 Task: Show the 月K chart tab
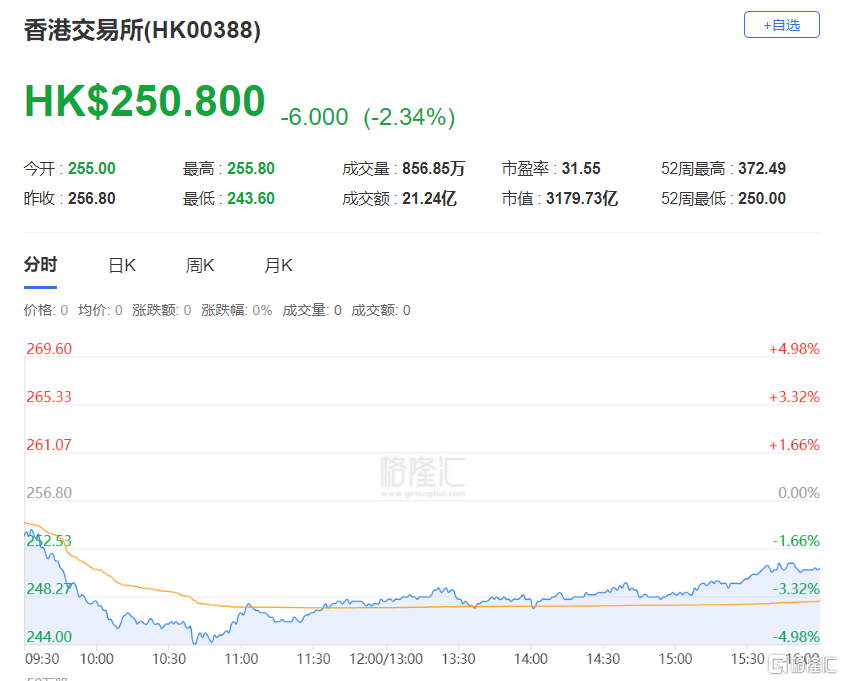(x=278, y=266)
